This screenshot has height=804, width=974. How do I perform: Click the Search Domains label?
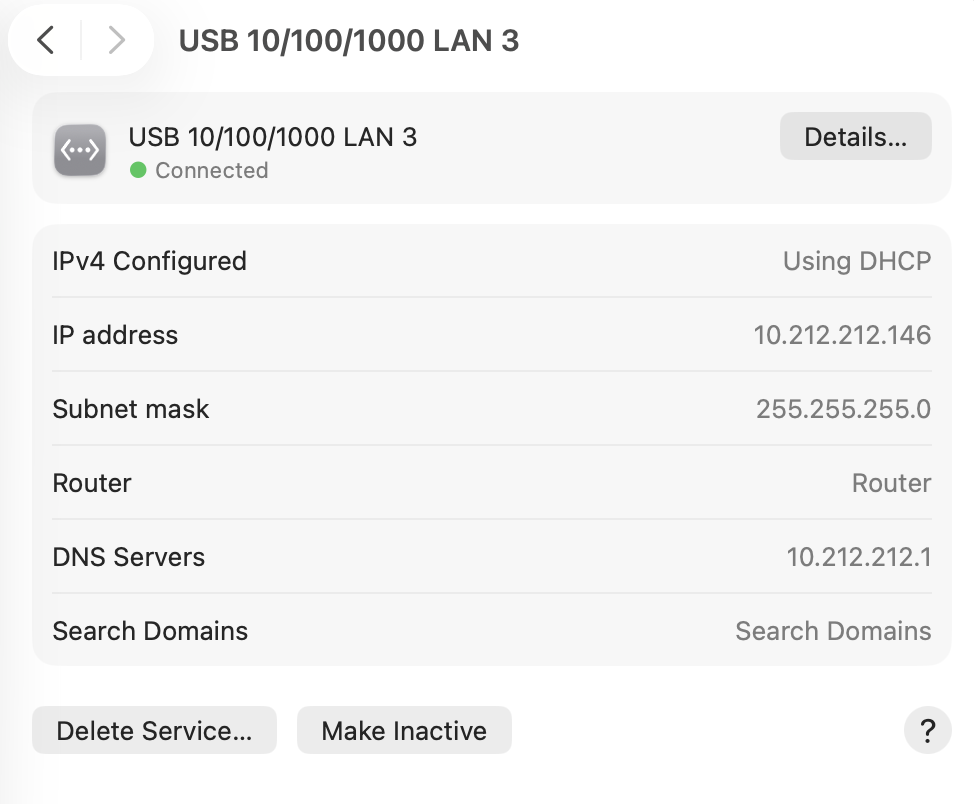[x=150, y=631]
